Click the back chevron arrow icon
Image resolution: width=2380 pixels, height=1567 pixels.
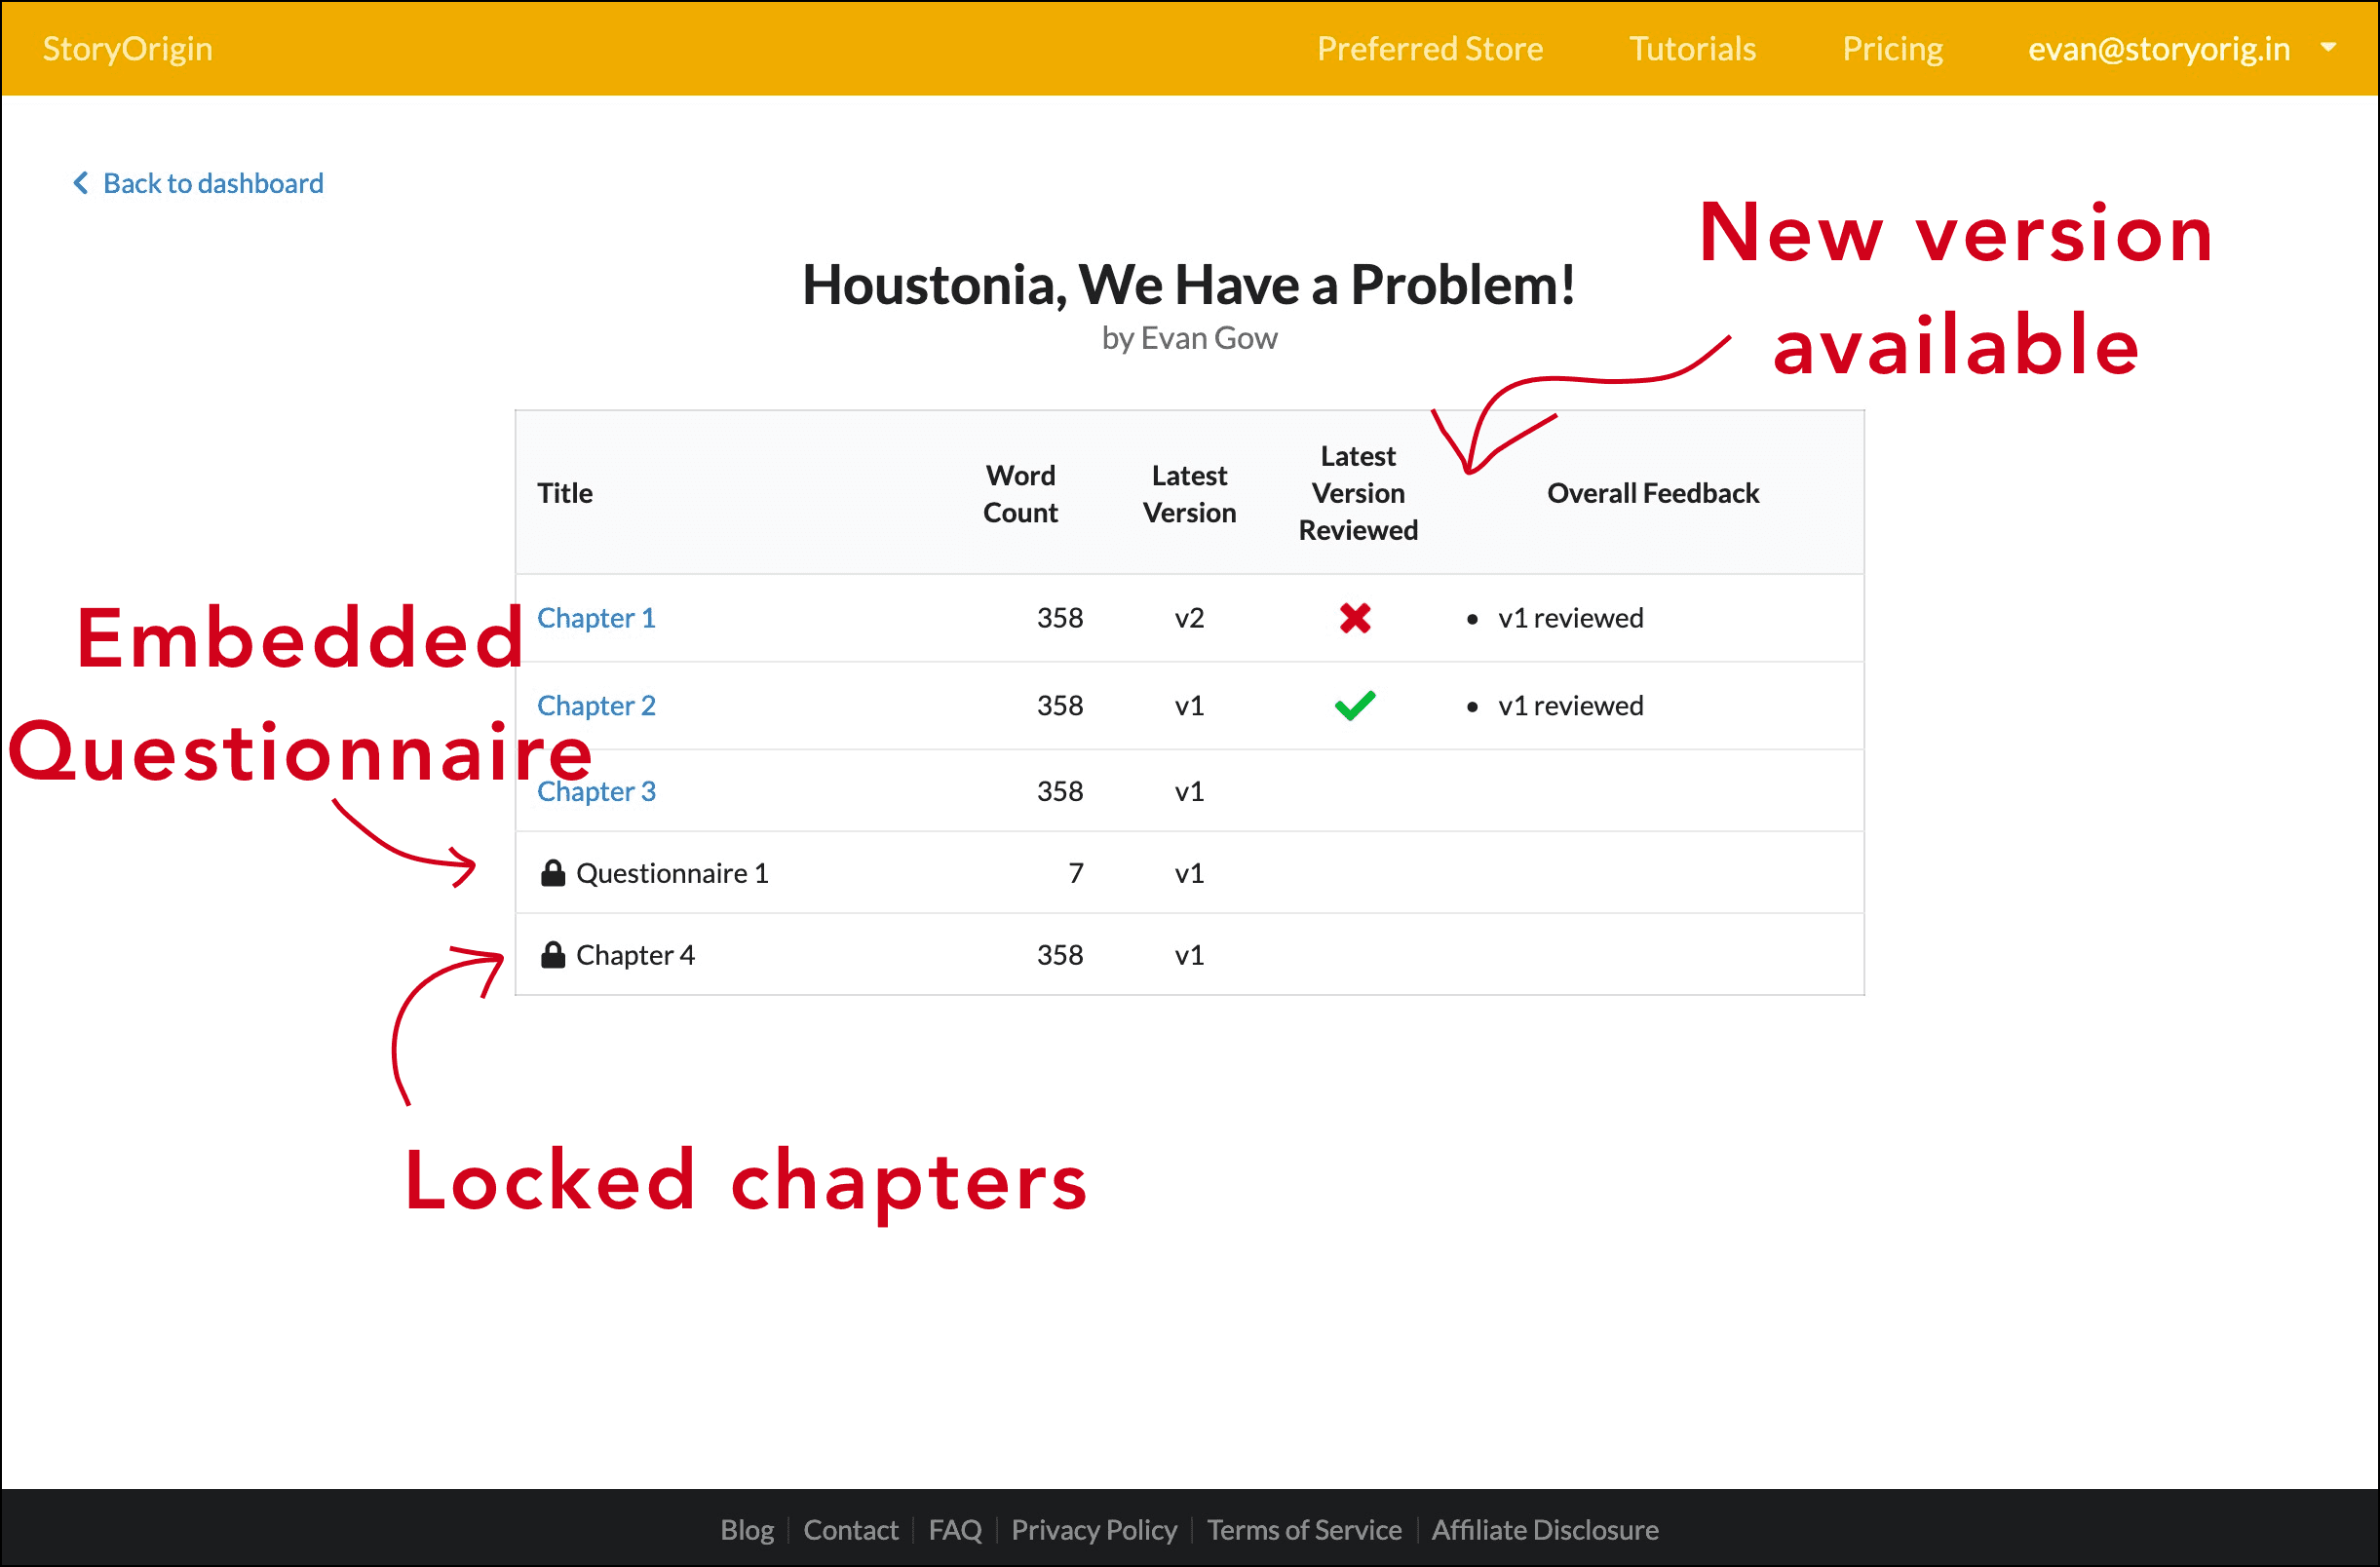81,183
